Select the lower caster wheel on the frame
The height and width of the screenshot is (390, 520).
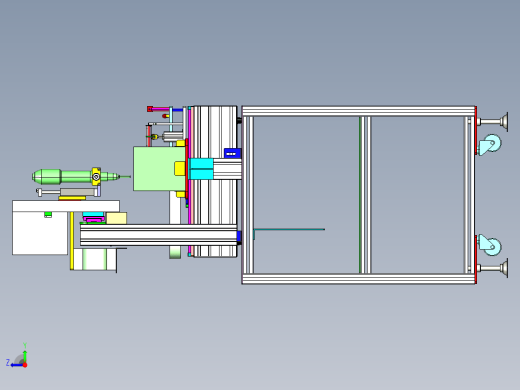[490, 245]
